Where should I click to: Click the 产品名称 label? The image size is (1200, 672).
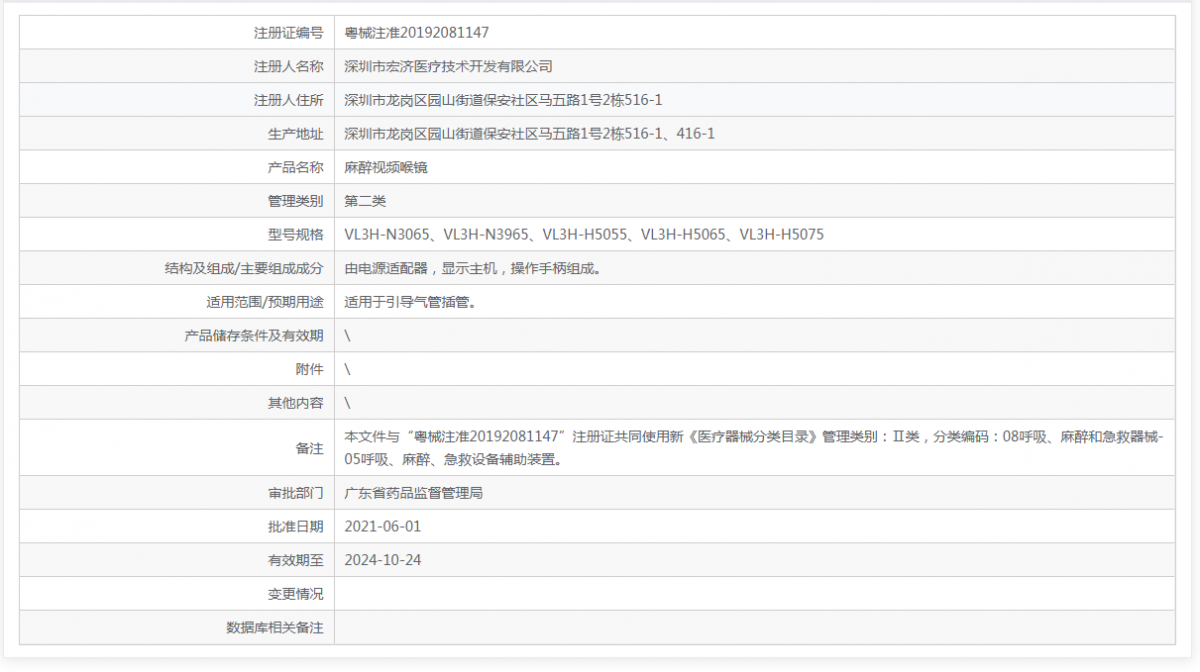pyautogui.click(x=296, y=168)
